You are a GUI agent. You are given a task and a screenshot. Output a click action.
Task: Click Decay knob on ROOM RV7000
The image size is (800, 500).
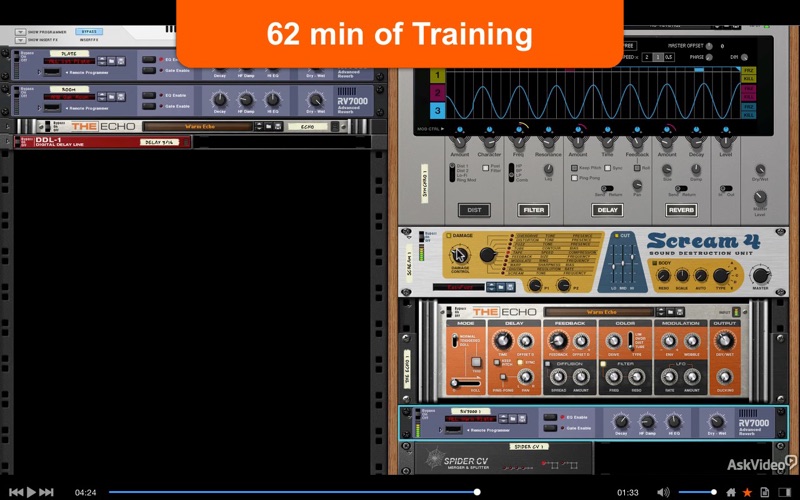tap(220, 99)
